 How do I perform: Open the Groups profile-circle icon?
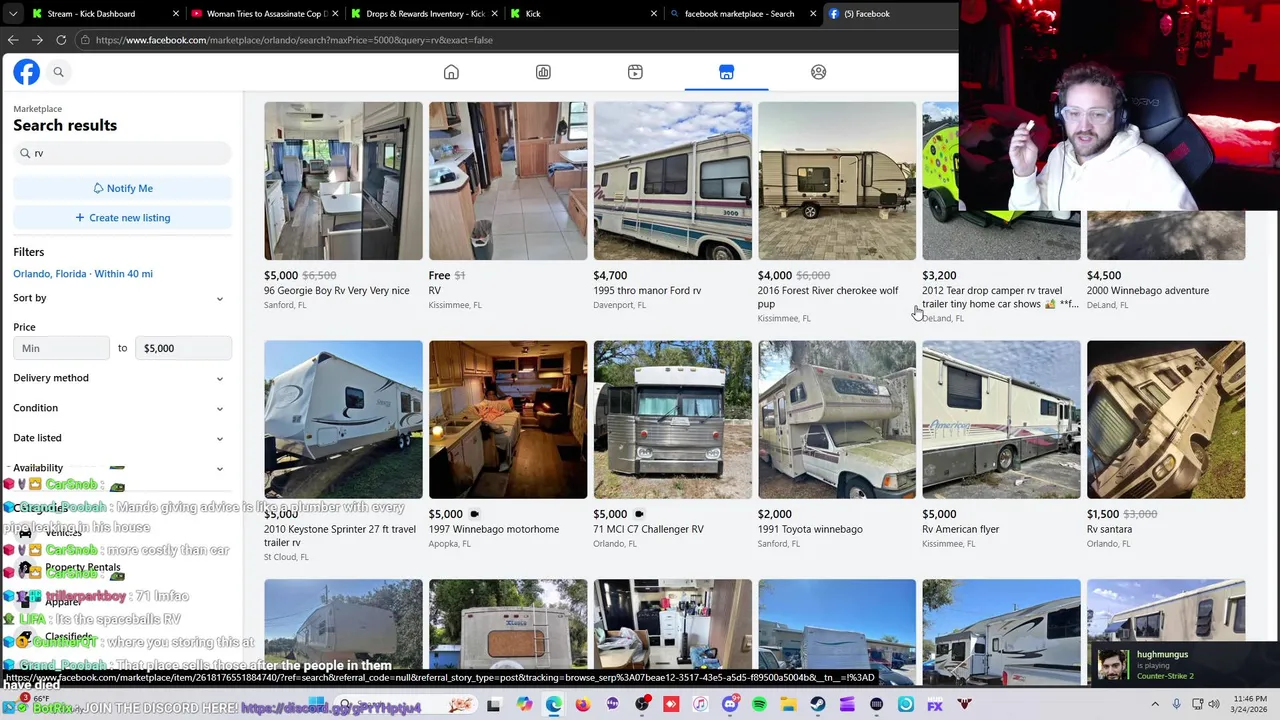(818, 72)
